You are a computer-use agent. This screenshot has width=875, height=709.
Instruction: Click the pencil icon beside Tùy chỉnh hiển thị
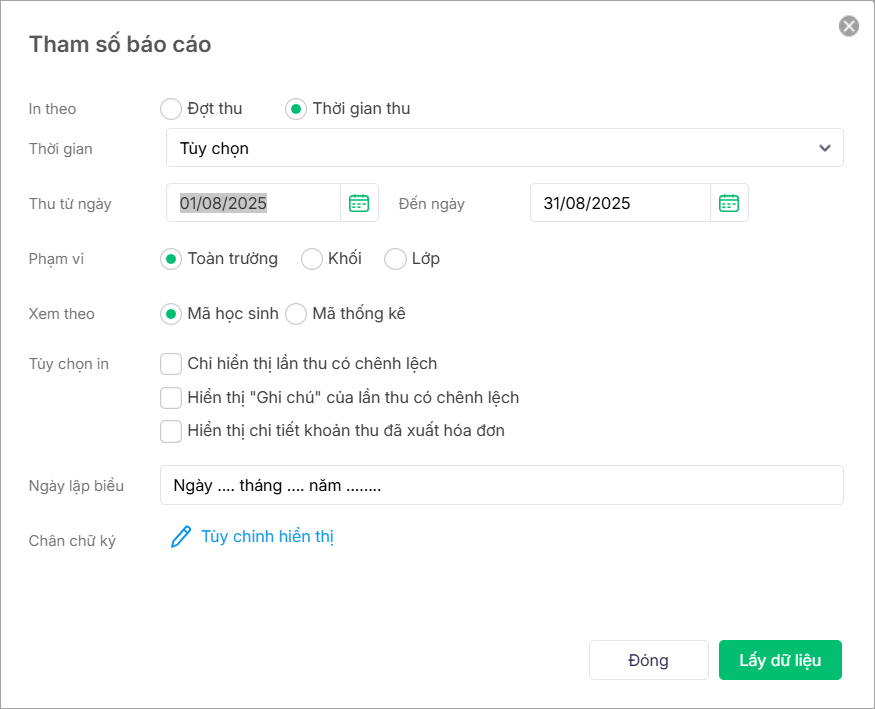coord(181,537)
